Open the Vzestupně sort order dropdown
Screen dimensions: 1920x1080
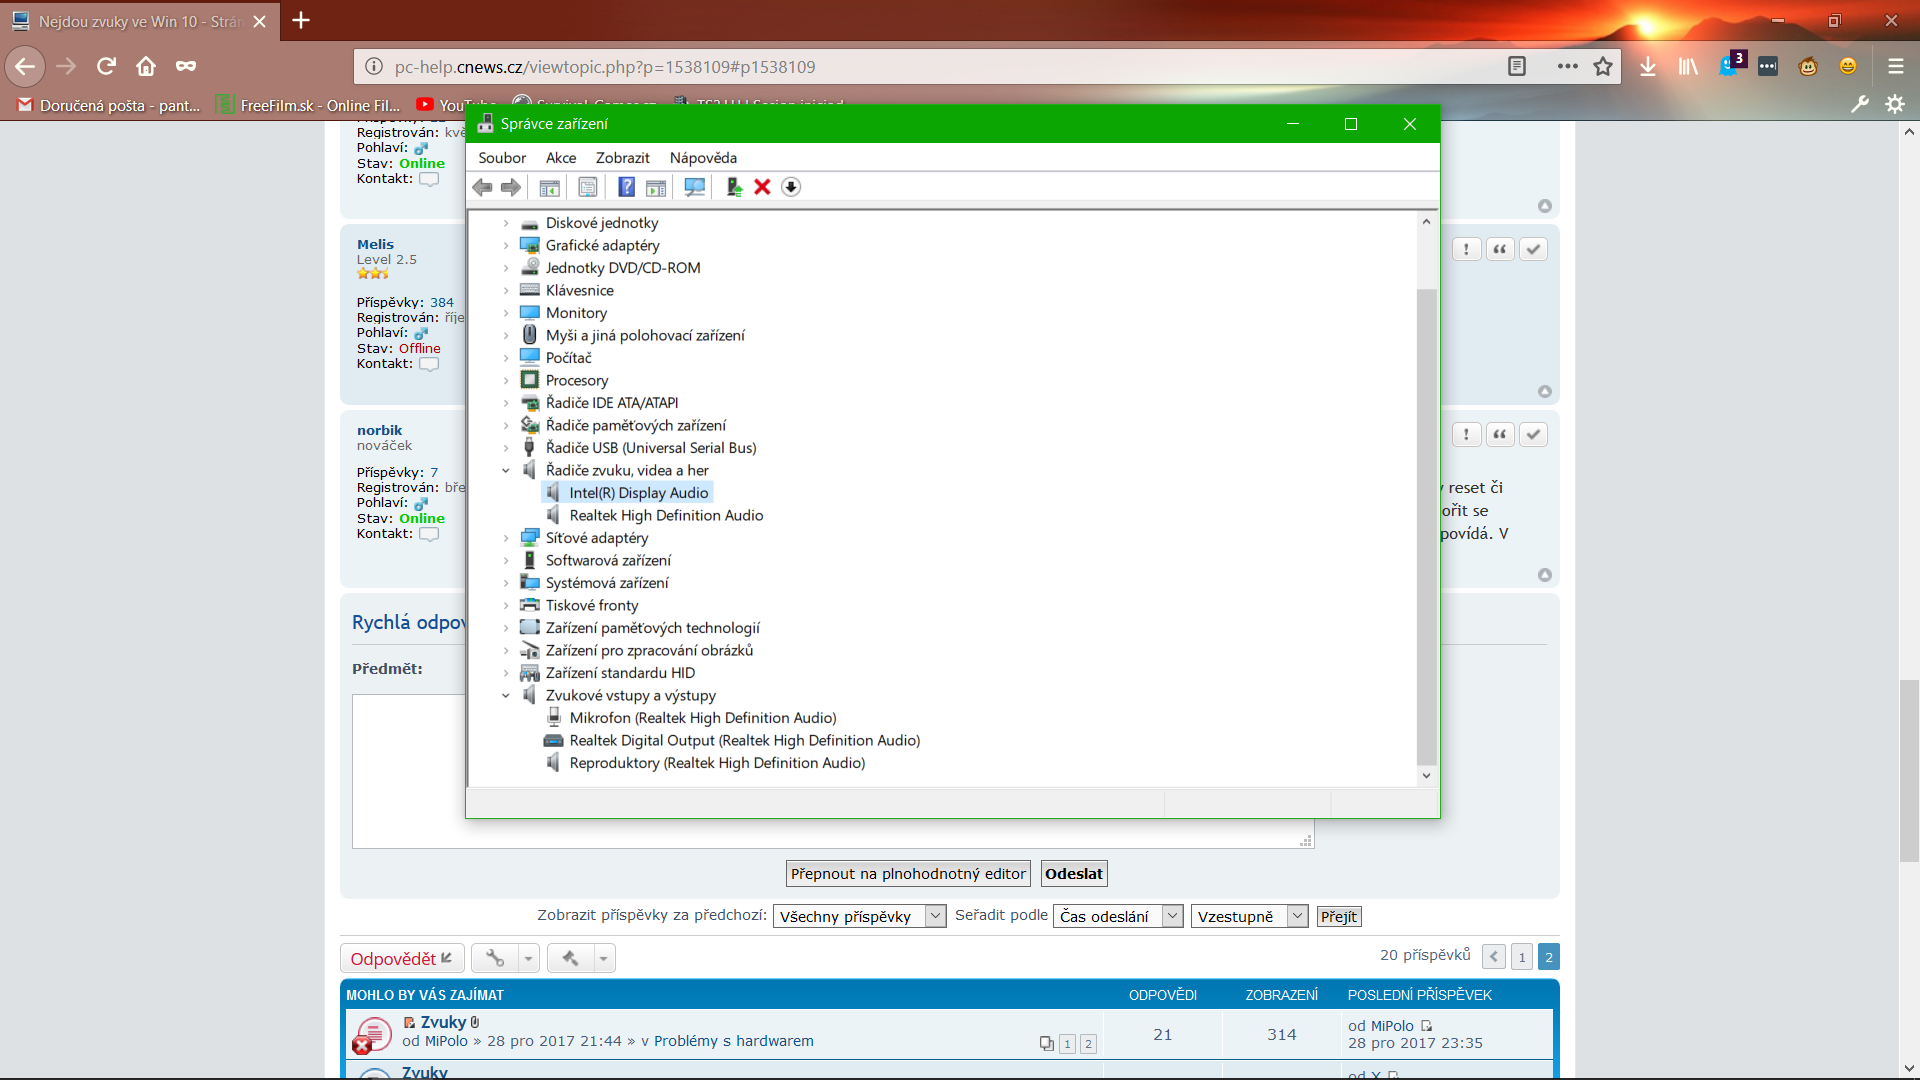(1249, 916)
